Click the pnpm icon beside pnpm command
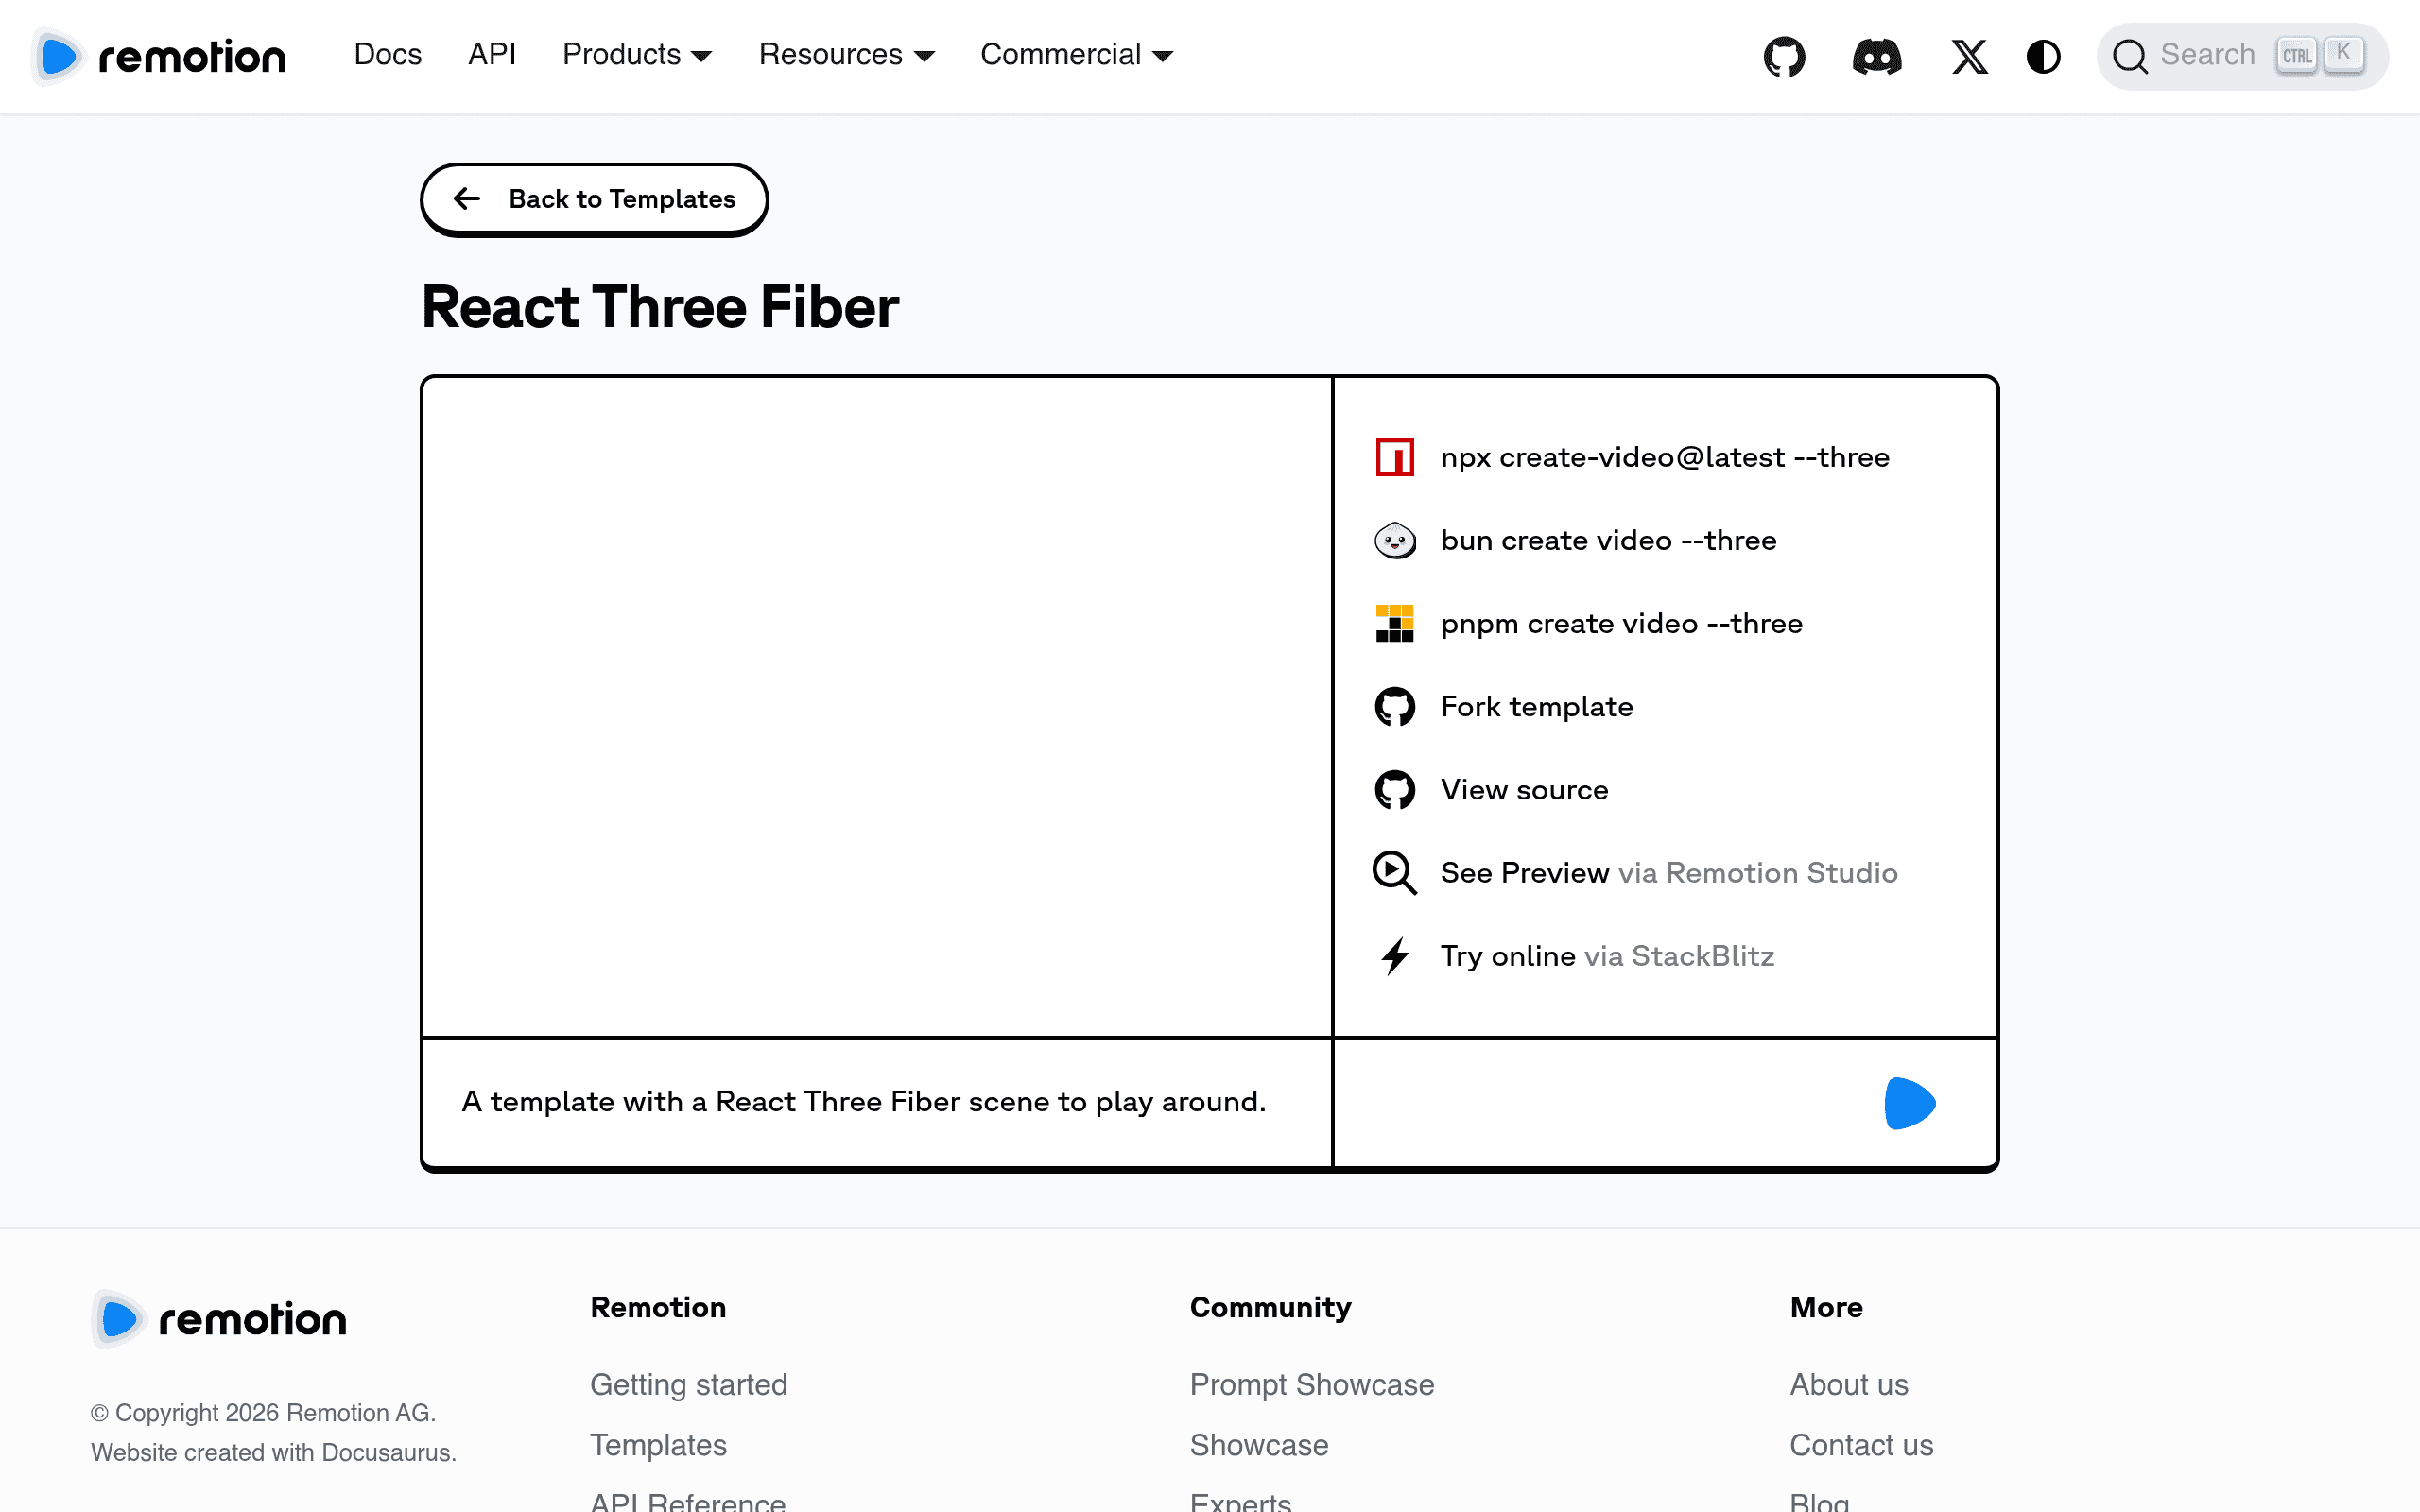The width and height of the screenshot is (2420, 1512). 1395,623
